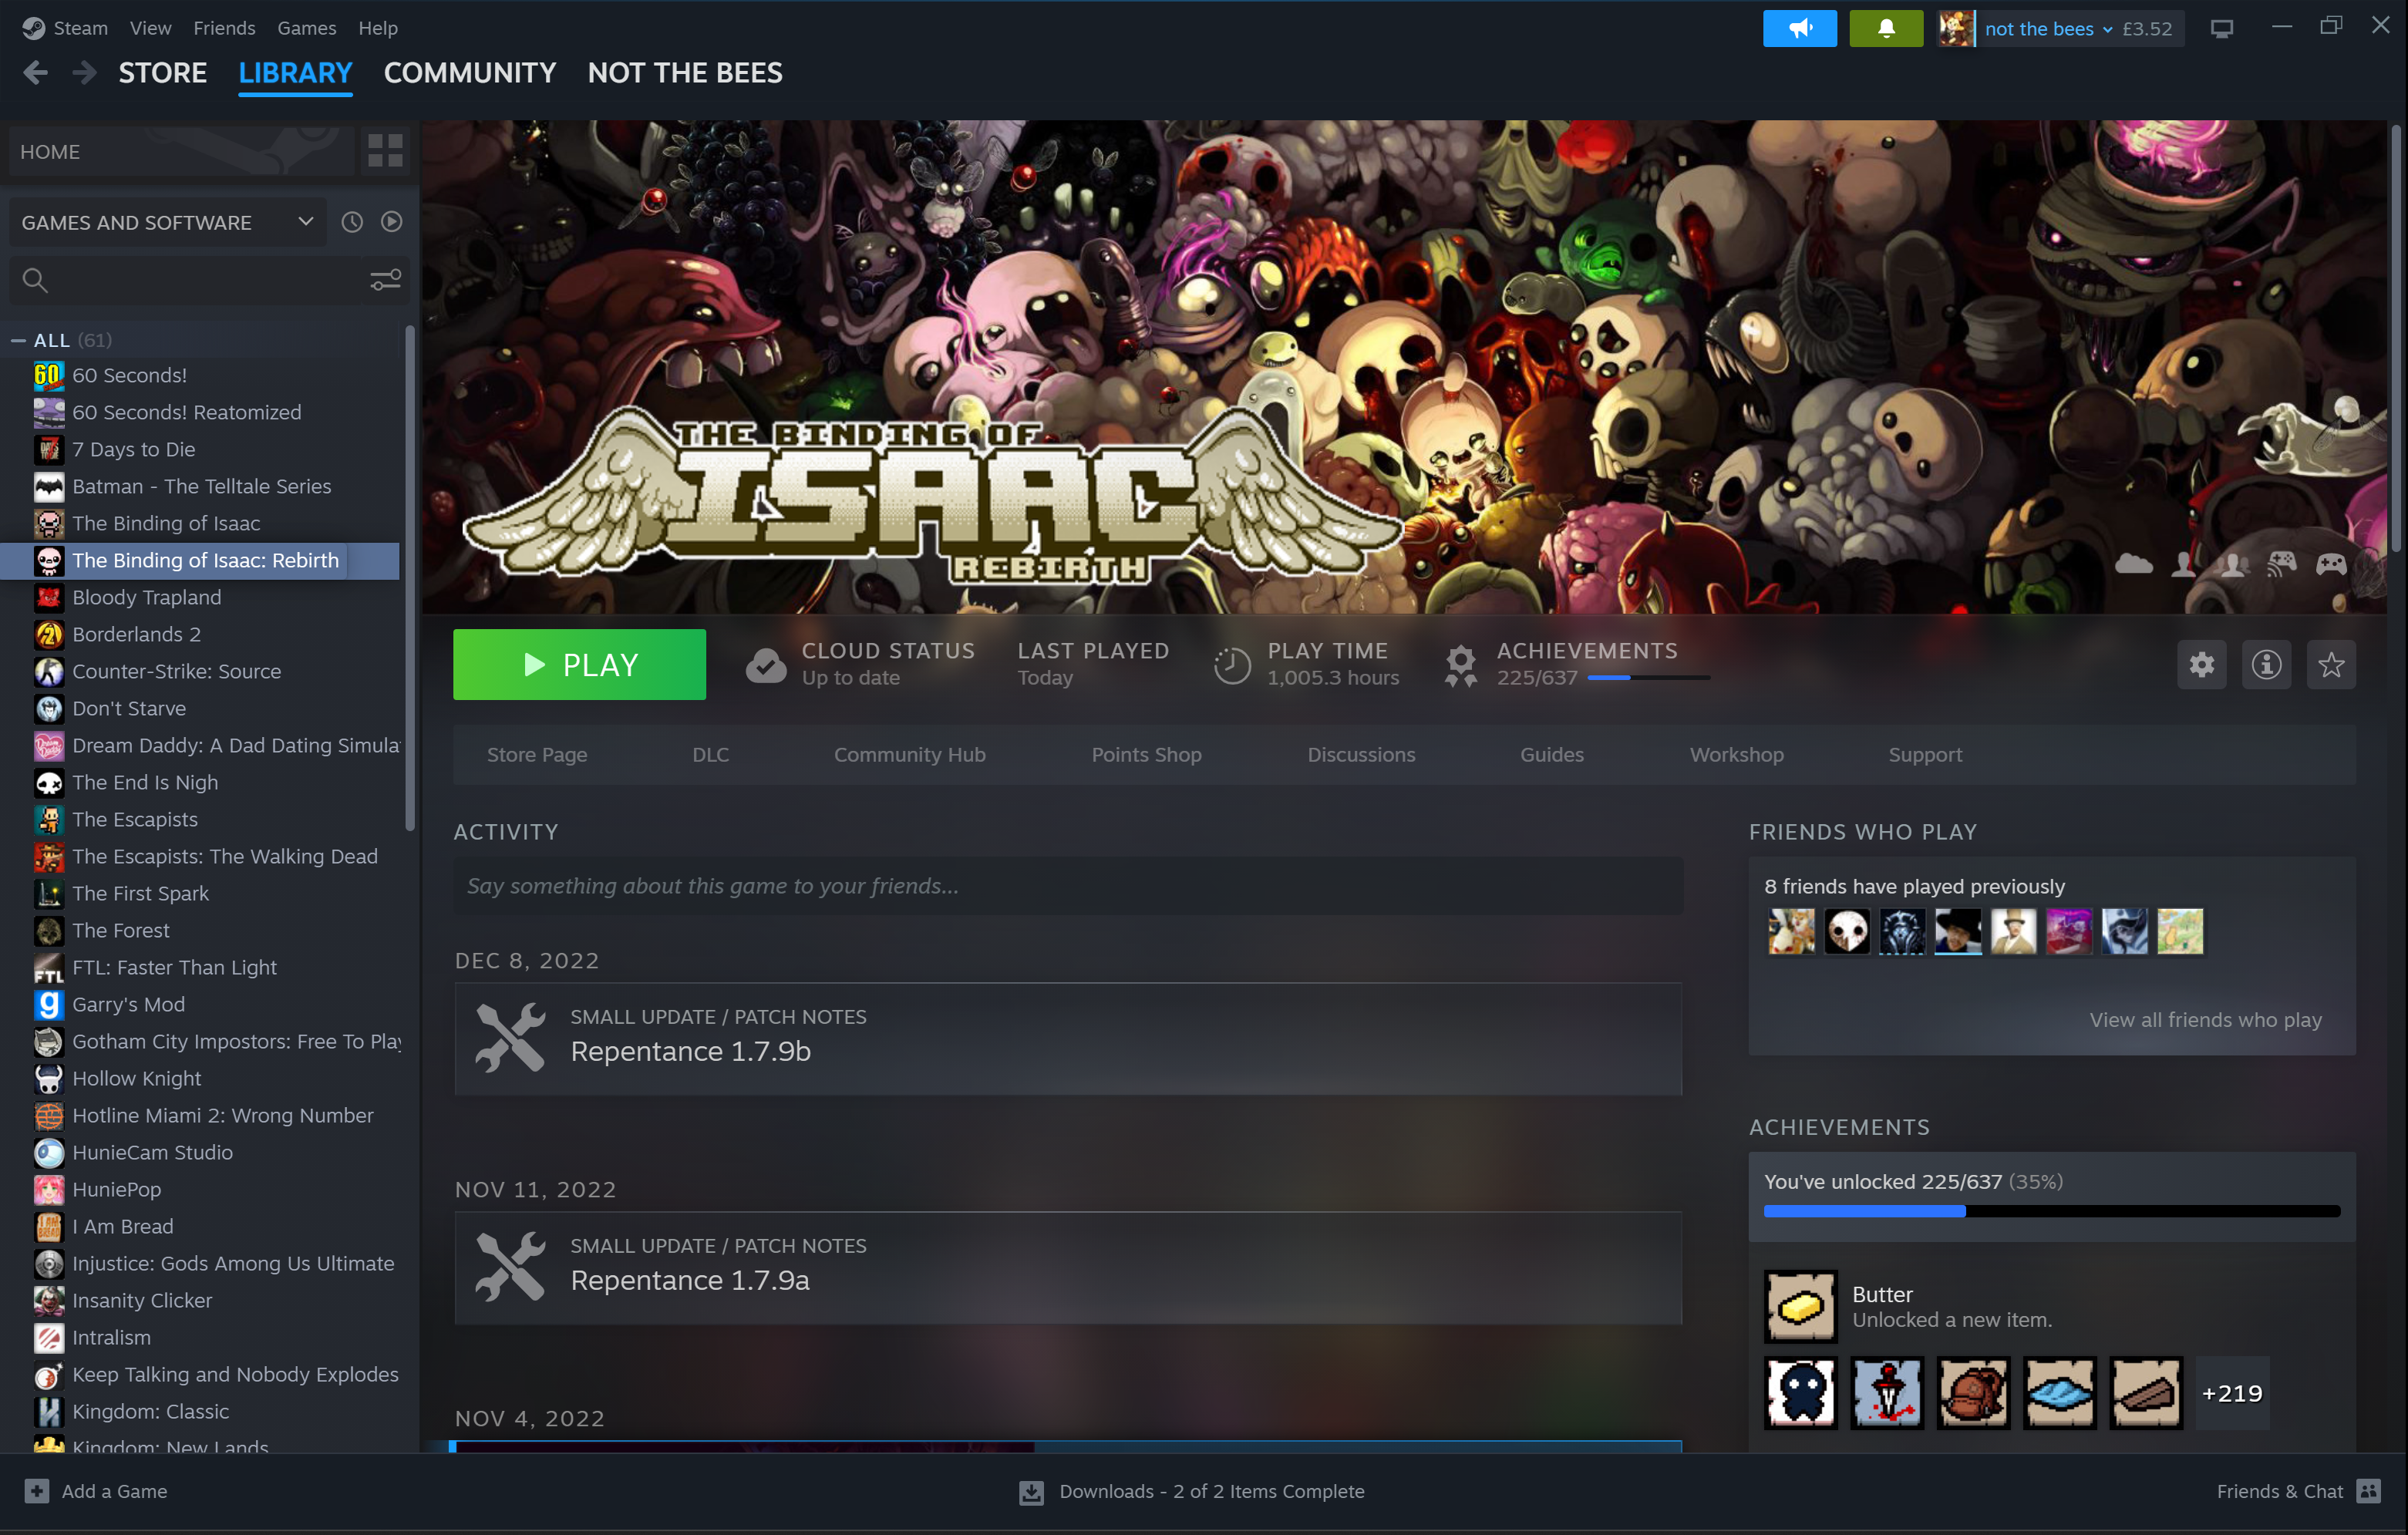The width and height of the screenshot is (2408, 1535).
Task: Open the DLC link
Action: click(710, 755)
